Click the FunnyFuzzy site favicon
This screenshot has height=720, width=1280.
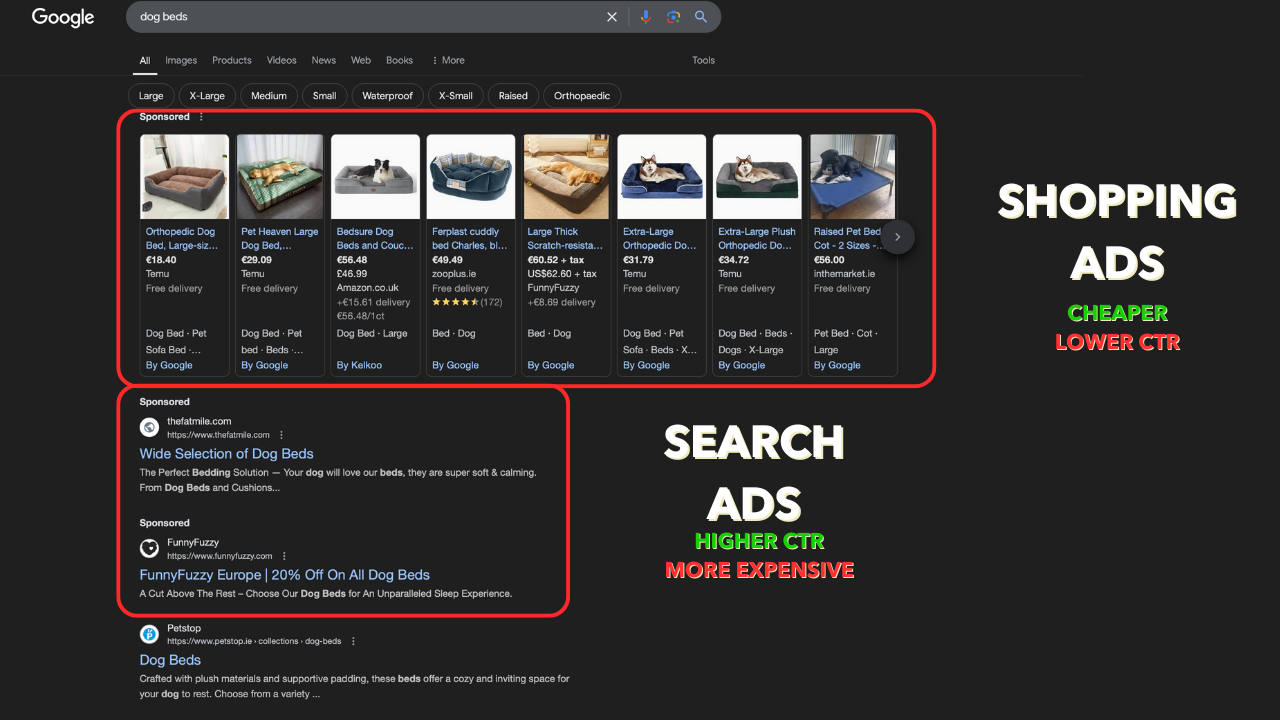coord(149,548)
